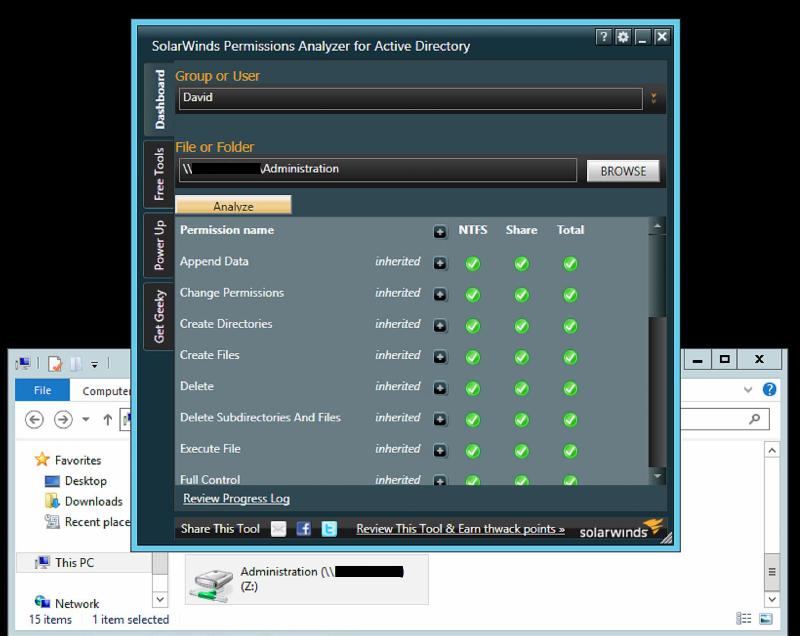Open Explorer recent locations dropdown arrow

[86, 420]
